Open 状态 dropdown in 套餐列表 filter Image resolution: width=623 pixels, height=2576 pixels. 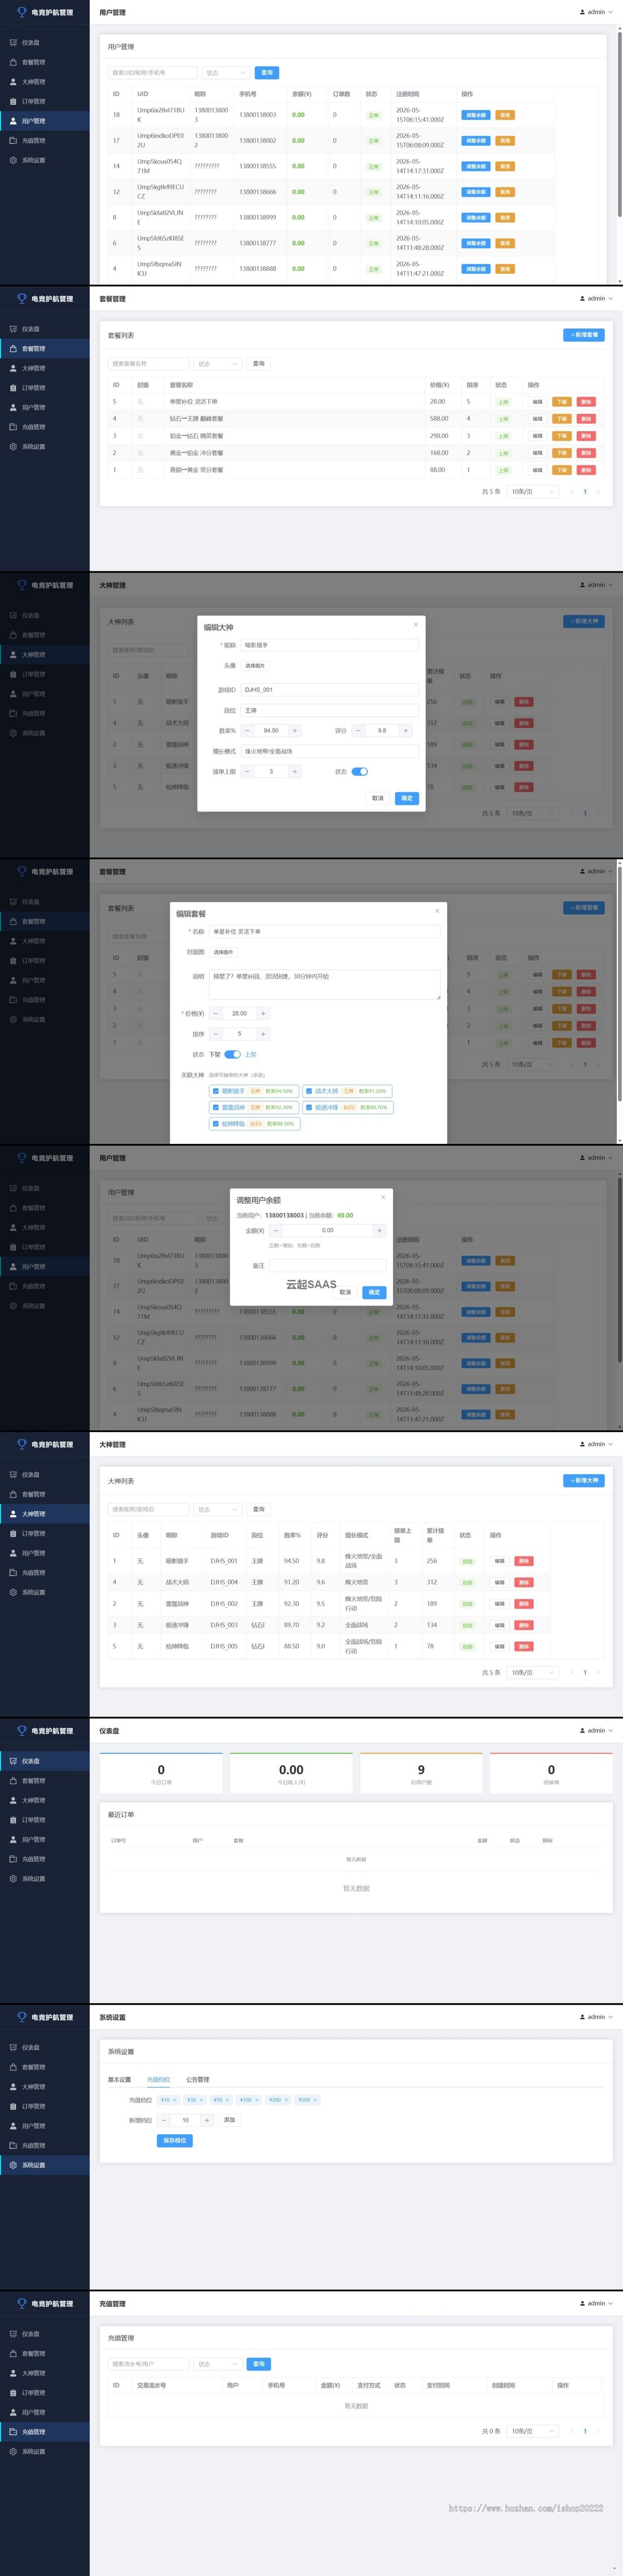[217, 363]
